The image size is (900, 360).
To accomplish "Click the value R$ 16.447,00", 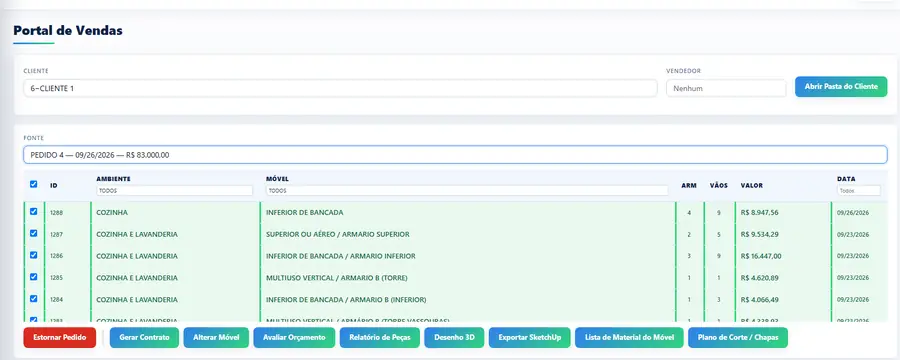I will (x=761, y=256).
